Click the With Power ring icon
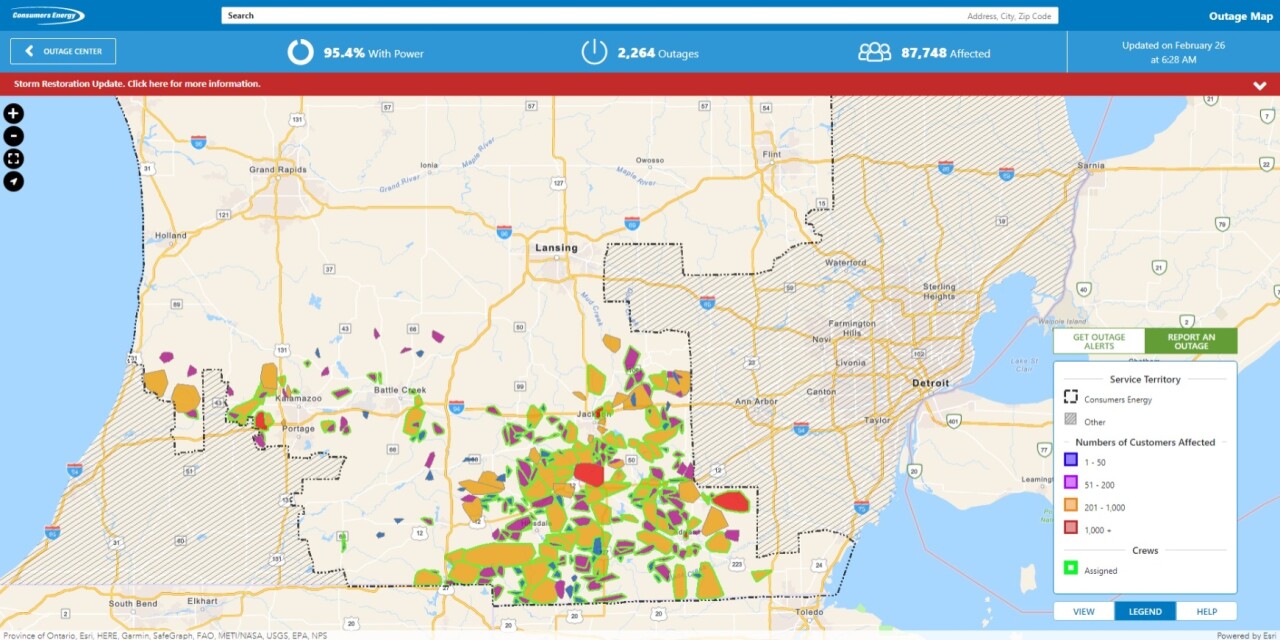 tap(300, 52)
